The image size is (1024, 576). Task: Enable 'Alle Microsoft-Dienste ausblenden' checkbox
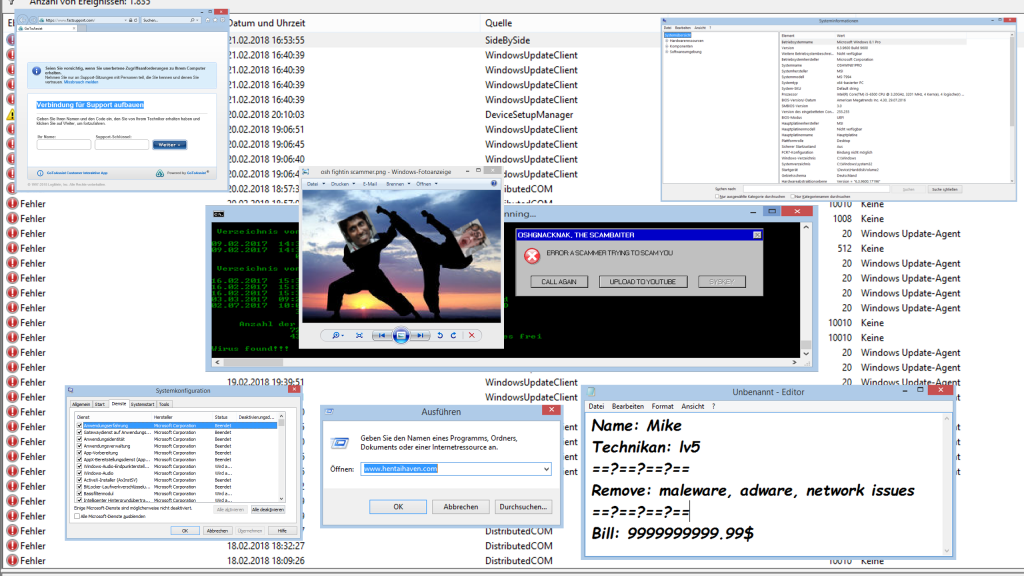coord(77,516)
